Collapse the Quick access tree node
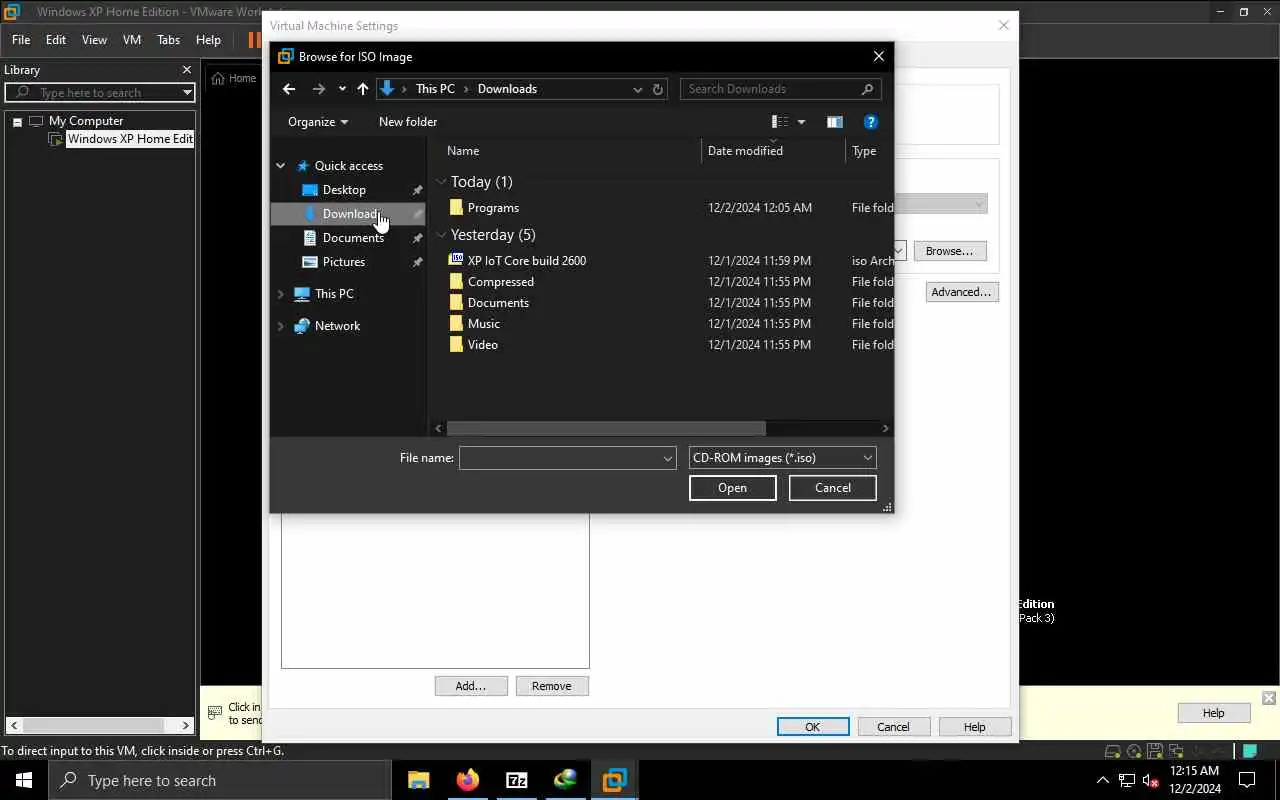Image resolution: width=1280 pixels, height=800 pixels. coord(281,166)
